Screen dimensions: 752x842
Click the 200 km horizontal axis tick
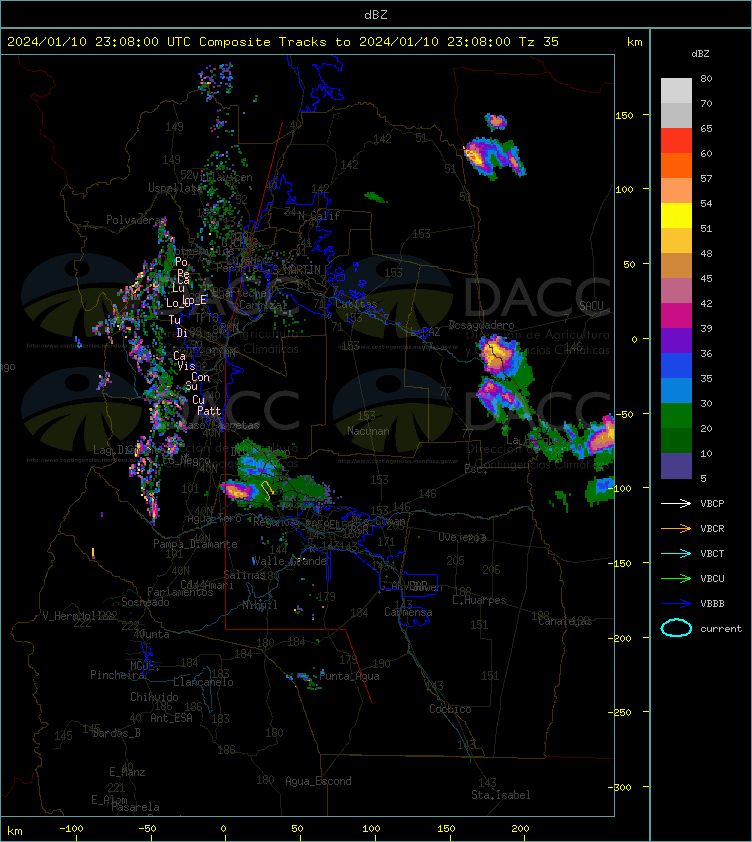click(520, 829)
